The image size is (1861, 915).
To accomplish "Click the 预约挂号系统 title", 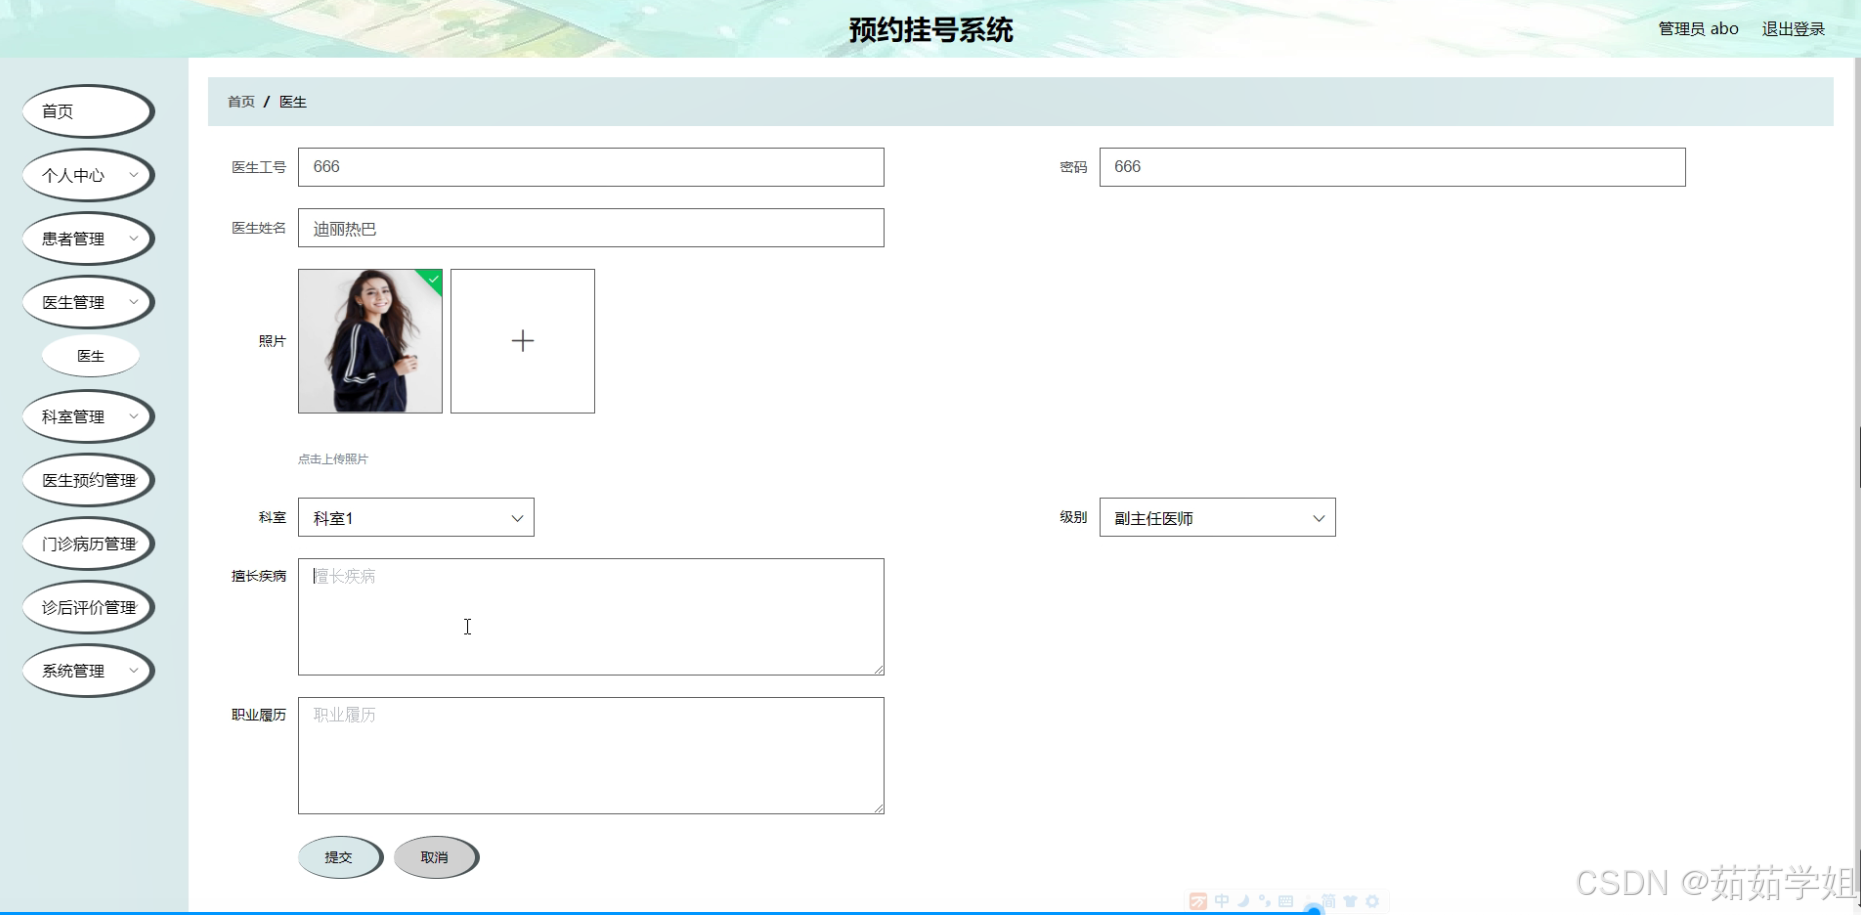I will pyautogui.click(x=931, y=30).
